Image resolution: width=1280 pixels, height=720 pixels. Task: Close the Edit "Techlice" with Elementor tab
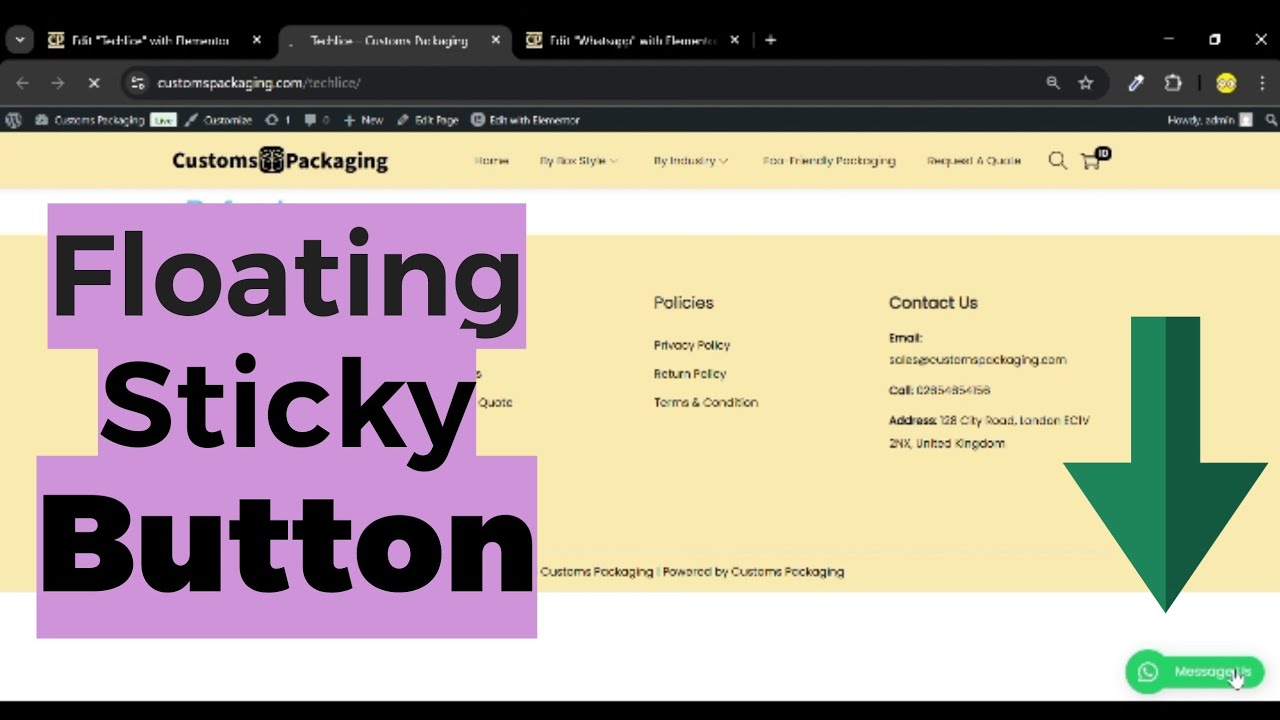(x=257, y=40)
